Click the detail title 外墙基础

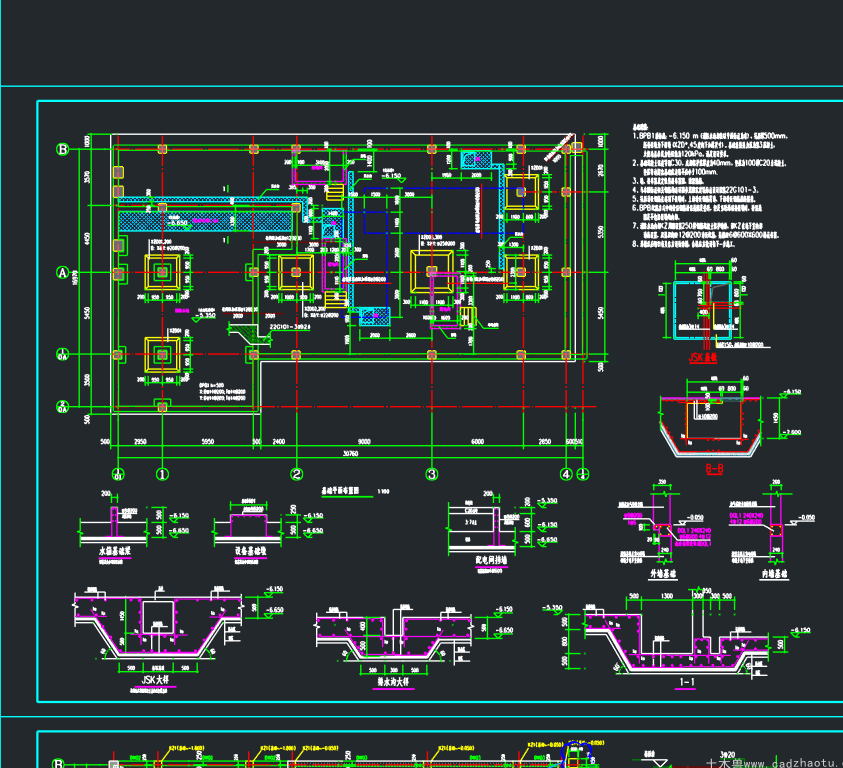pos(663,574)
